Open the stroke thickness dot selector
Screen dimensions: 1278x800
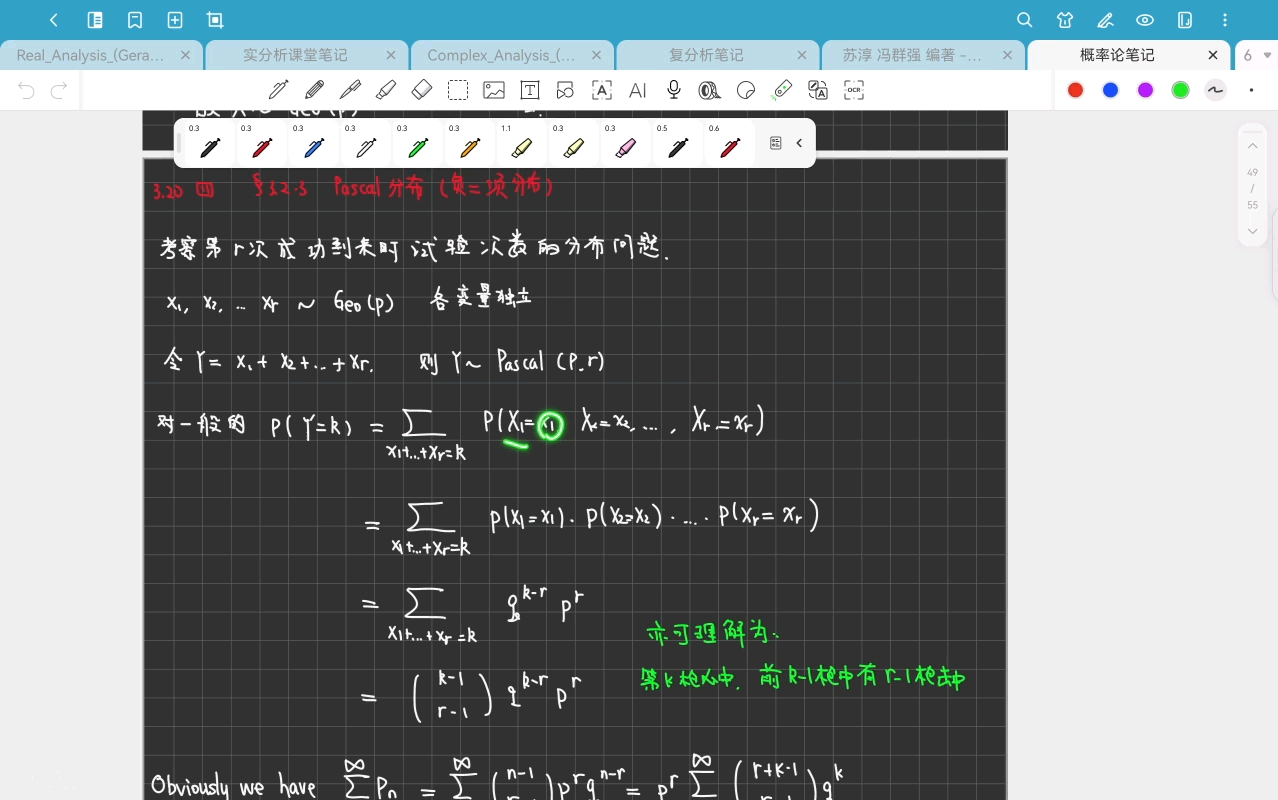click(x=1251, y=90)
